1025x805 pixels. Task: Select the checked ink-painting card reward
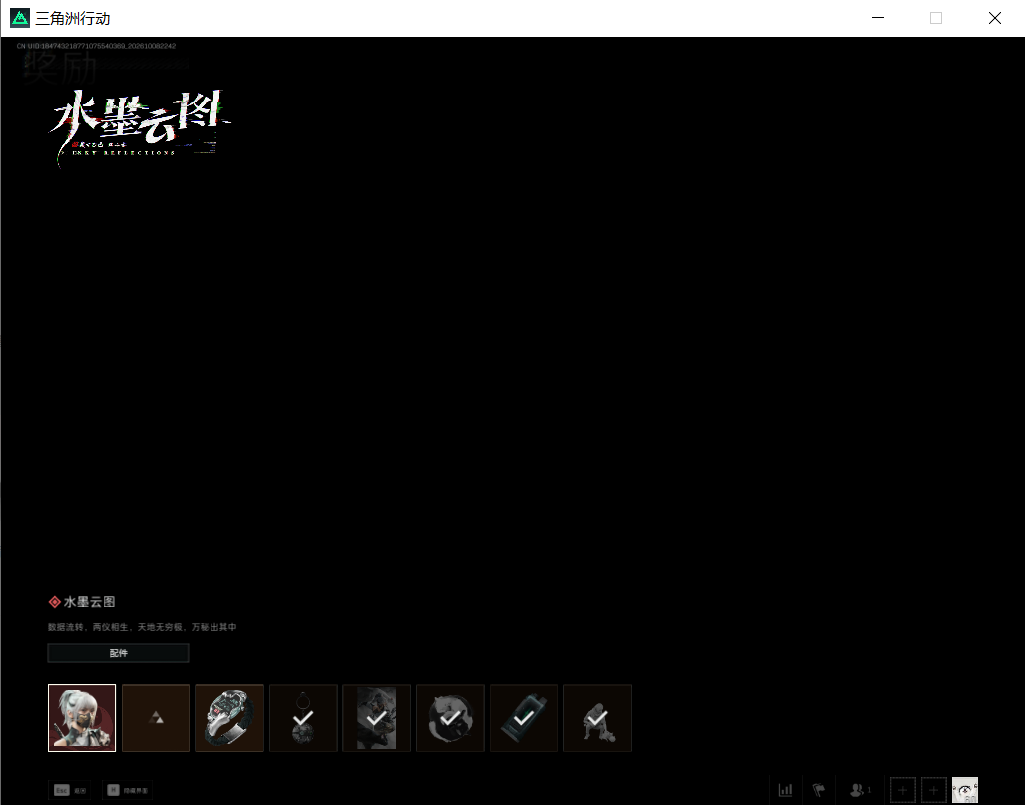point(377,718)
